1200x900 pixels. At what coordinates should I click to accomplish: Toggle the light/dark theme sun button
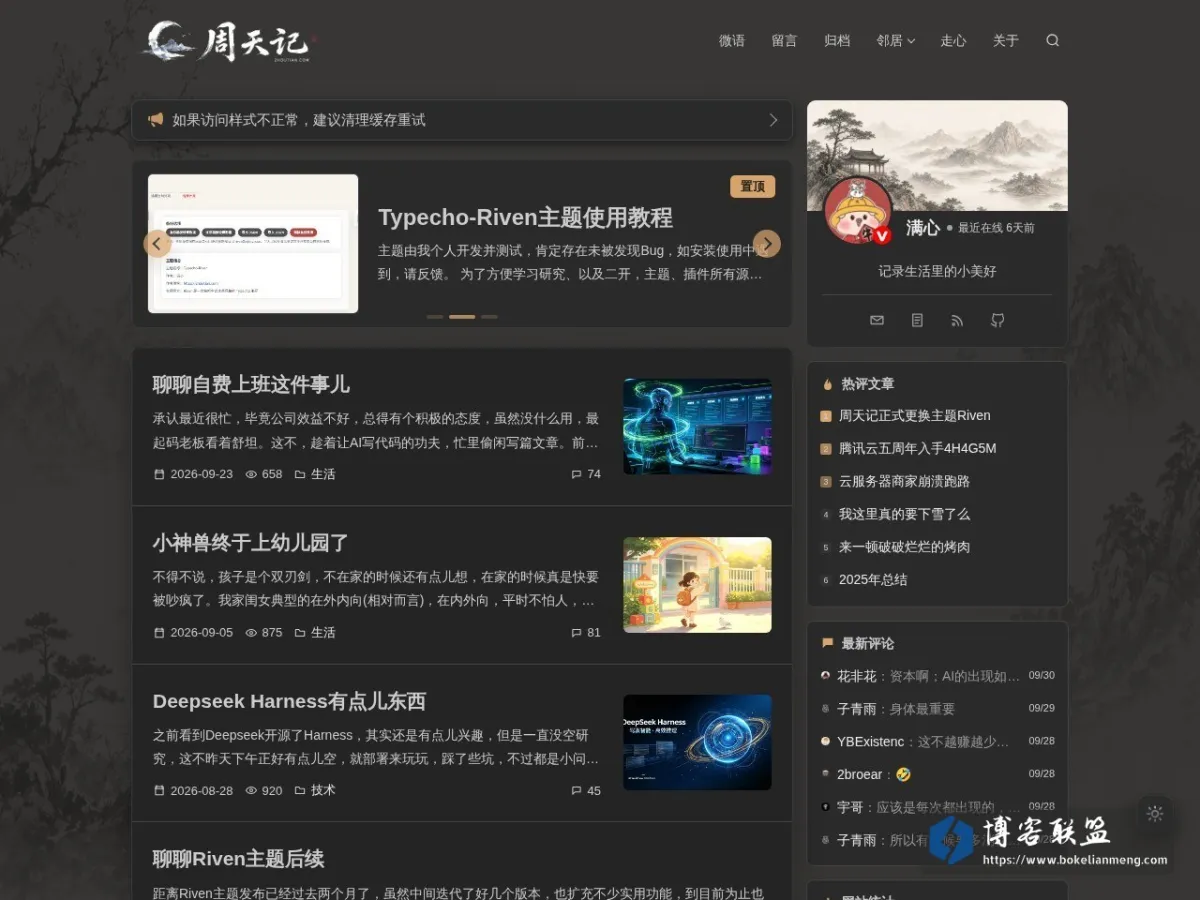[x=1155, y=814]
